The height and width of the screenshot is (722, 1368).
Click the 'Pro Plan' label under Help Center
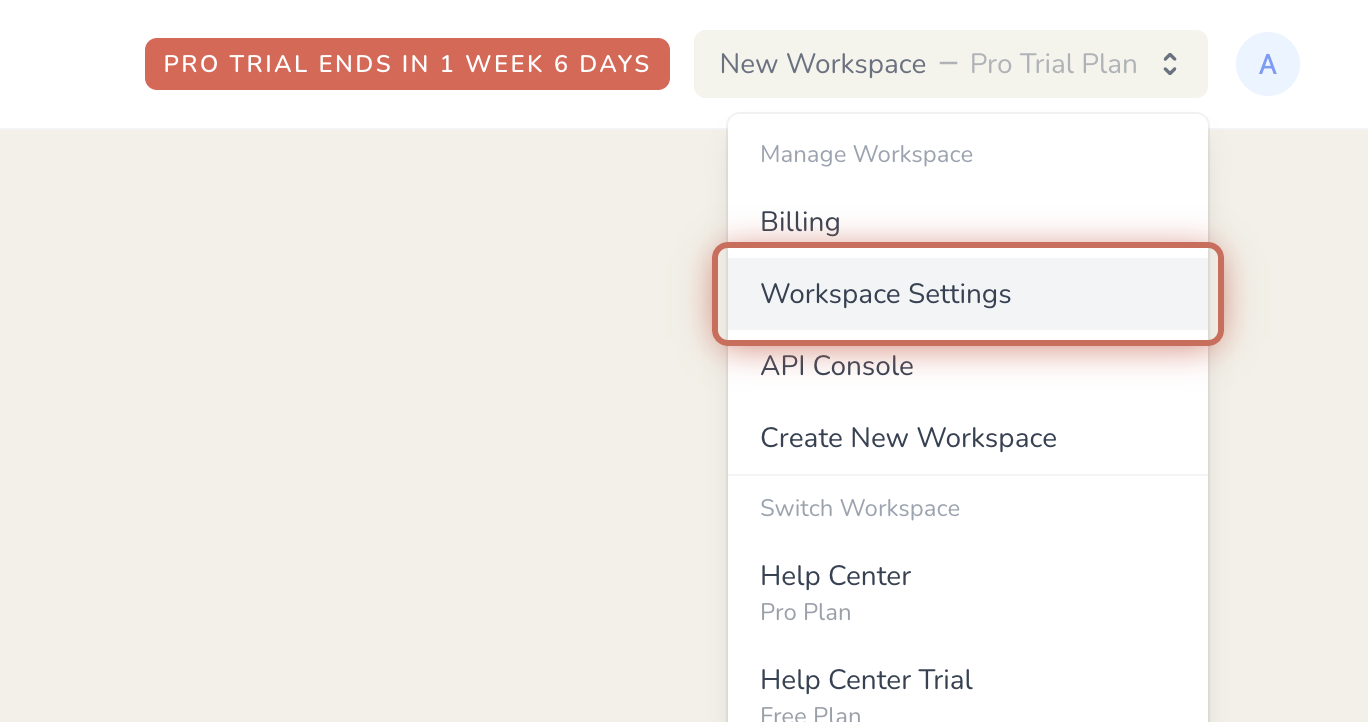[805, 612]
